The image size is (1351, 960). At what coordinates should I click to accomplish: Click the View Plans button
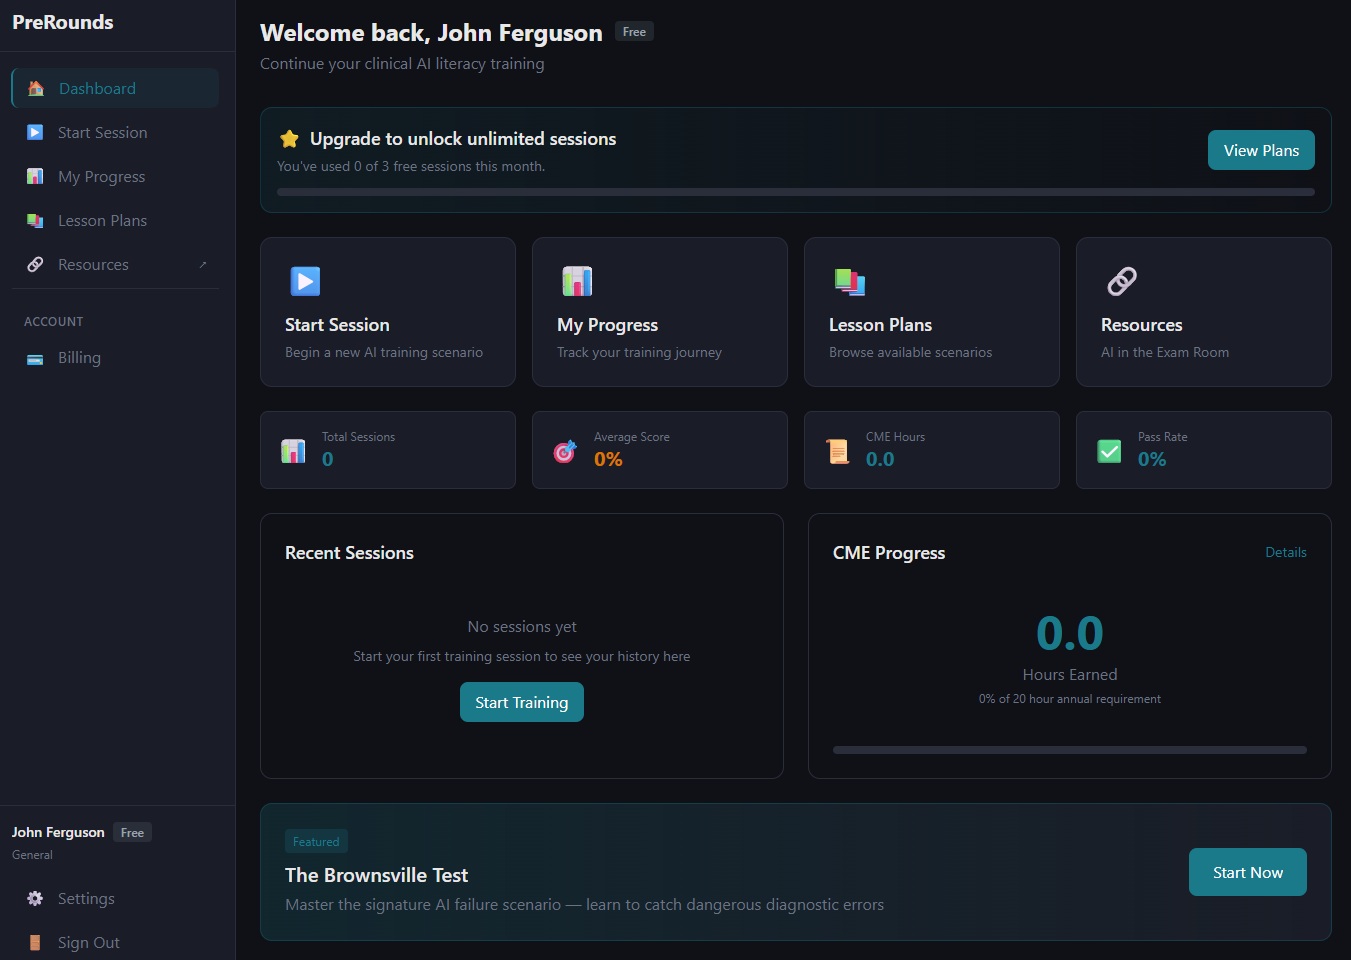coord(1261,150)
